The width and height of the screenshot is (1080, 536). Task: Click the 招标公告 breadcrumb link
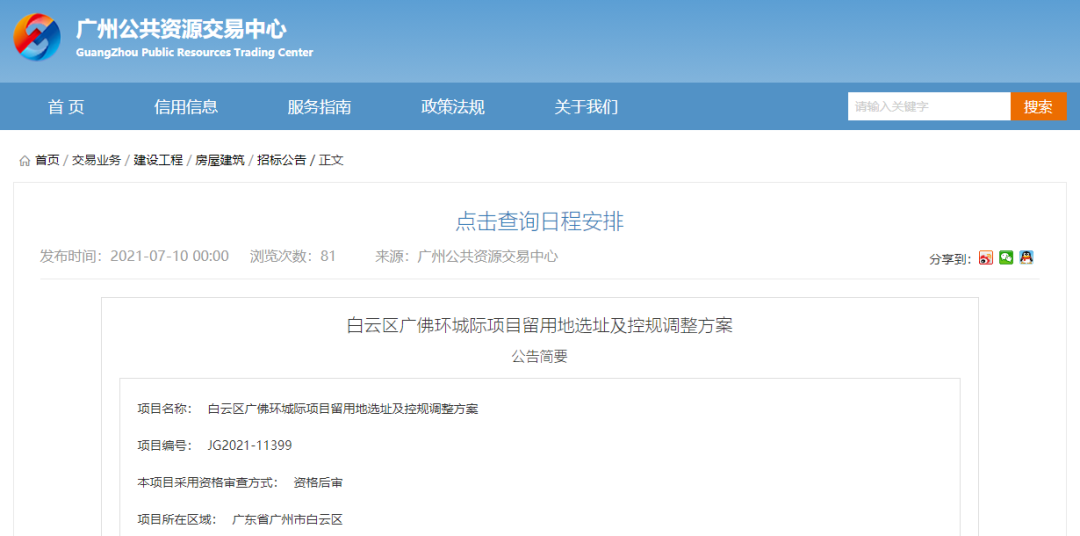tap(282, 160)
